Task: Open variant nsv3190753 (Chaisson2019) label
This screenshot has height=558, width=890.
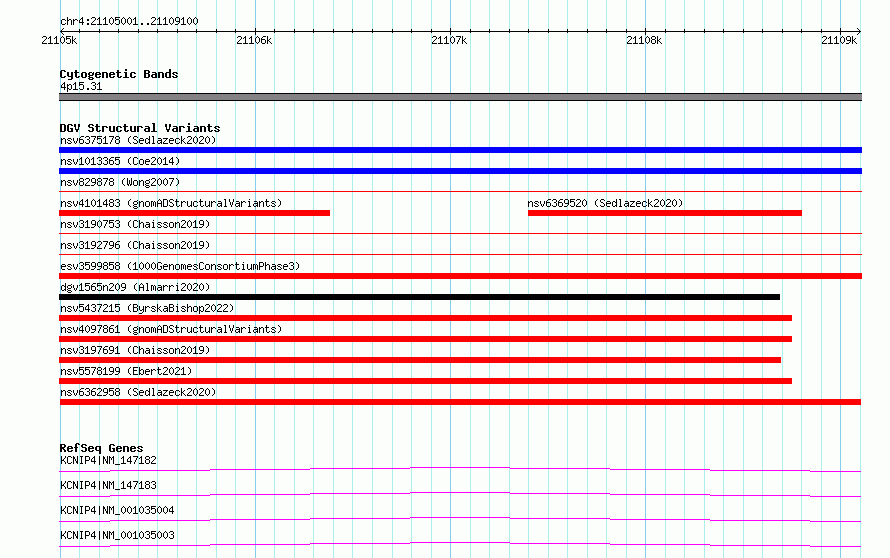Action: pos(135,224)
